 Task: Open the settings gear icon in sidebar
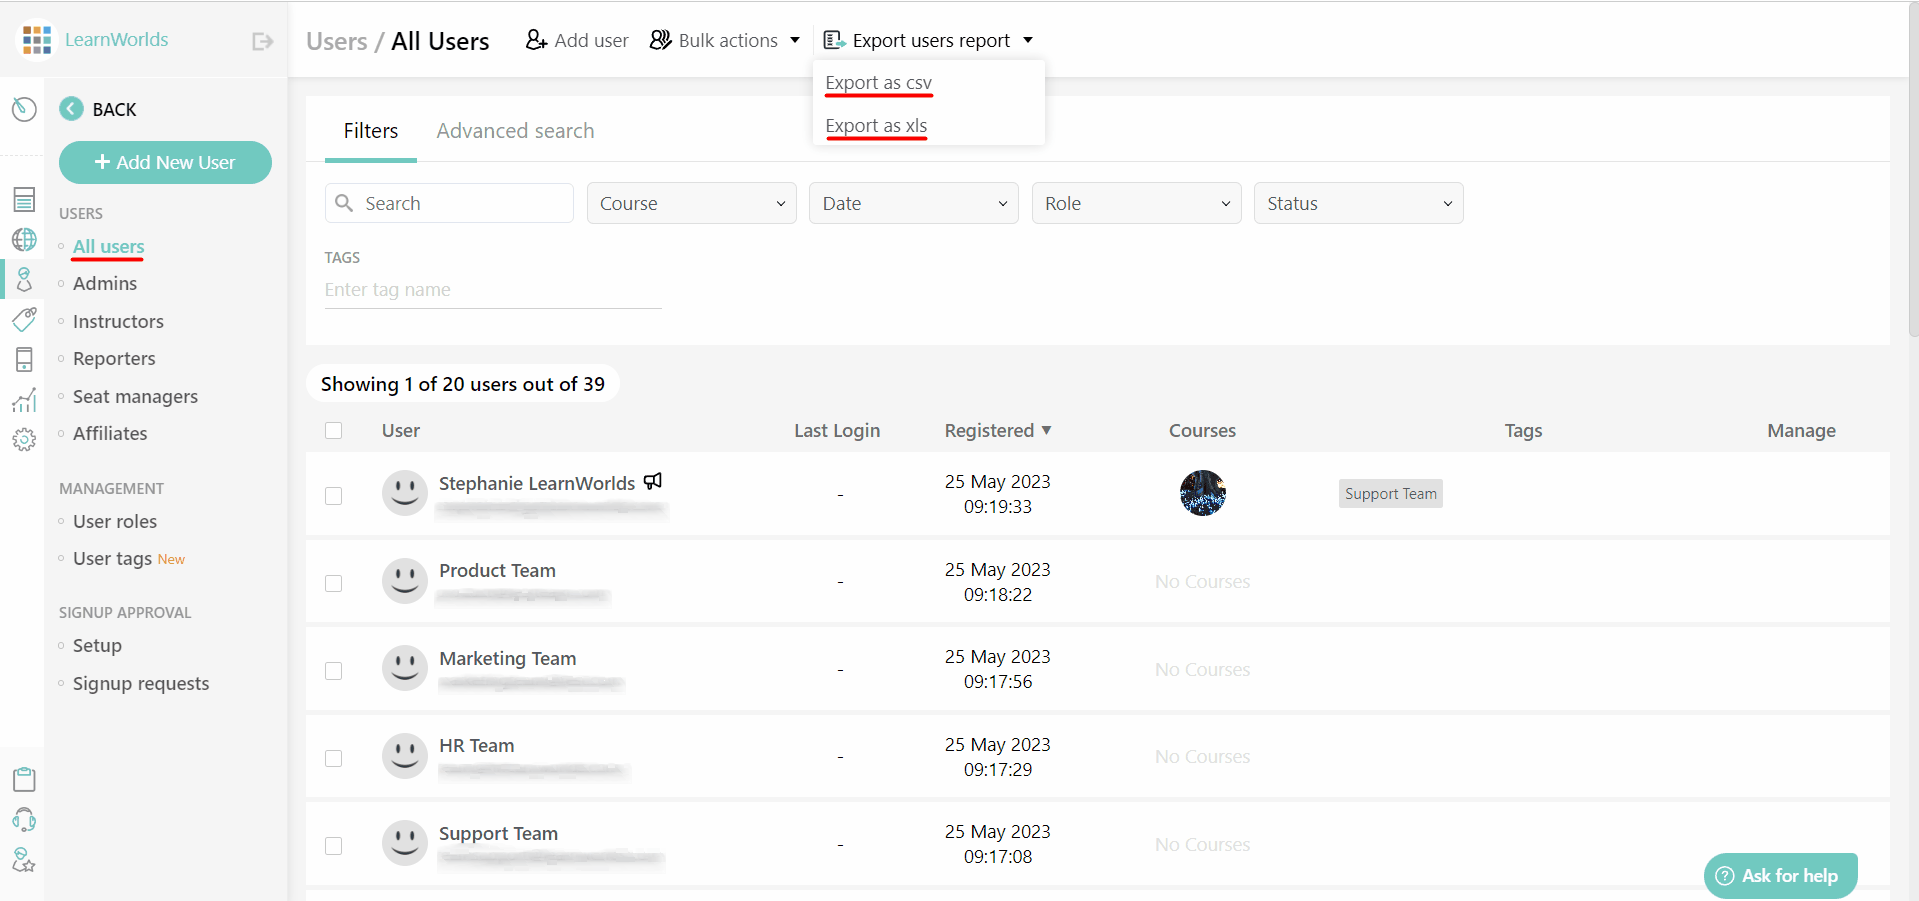pyautogui.click(x=24, y=439)
